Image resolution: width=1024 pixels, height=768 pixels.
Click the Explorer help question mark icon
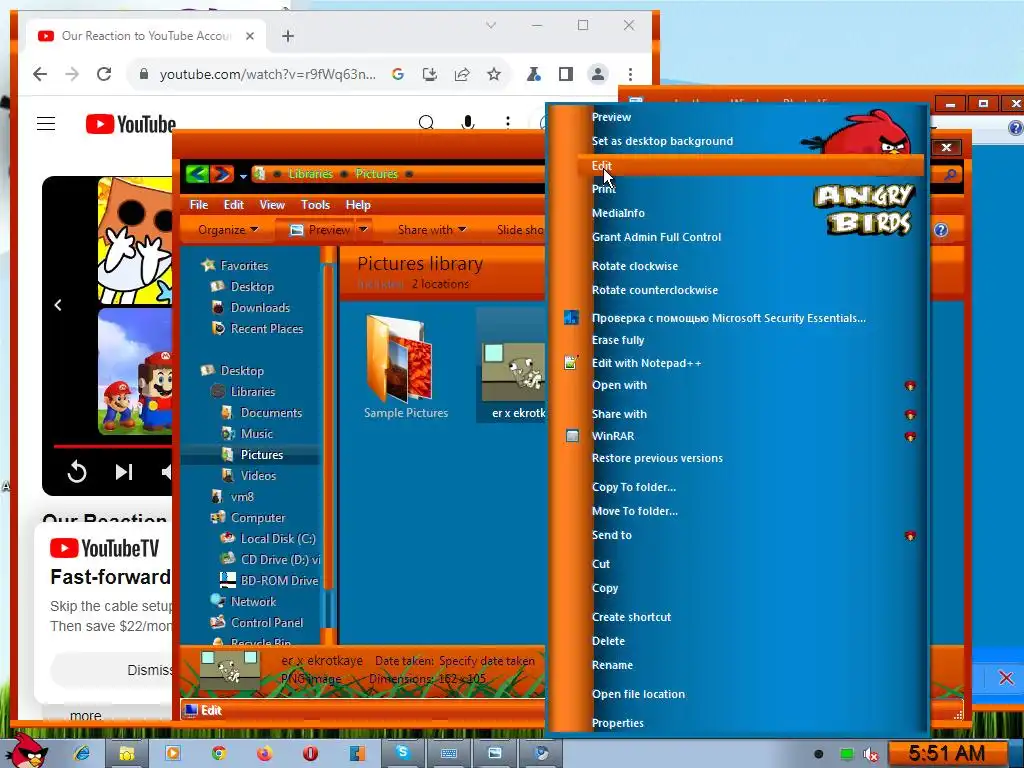(x=940, y=230)
